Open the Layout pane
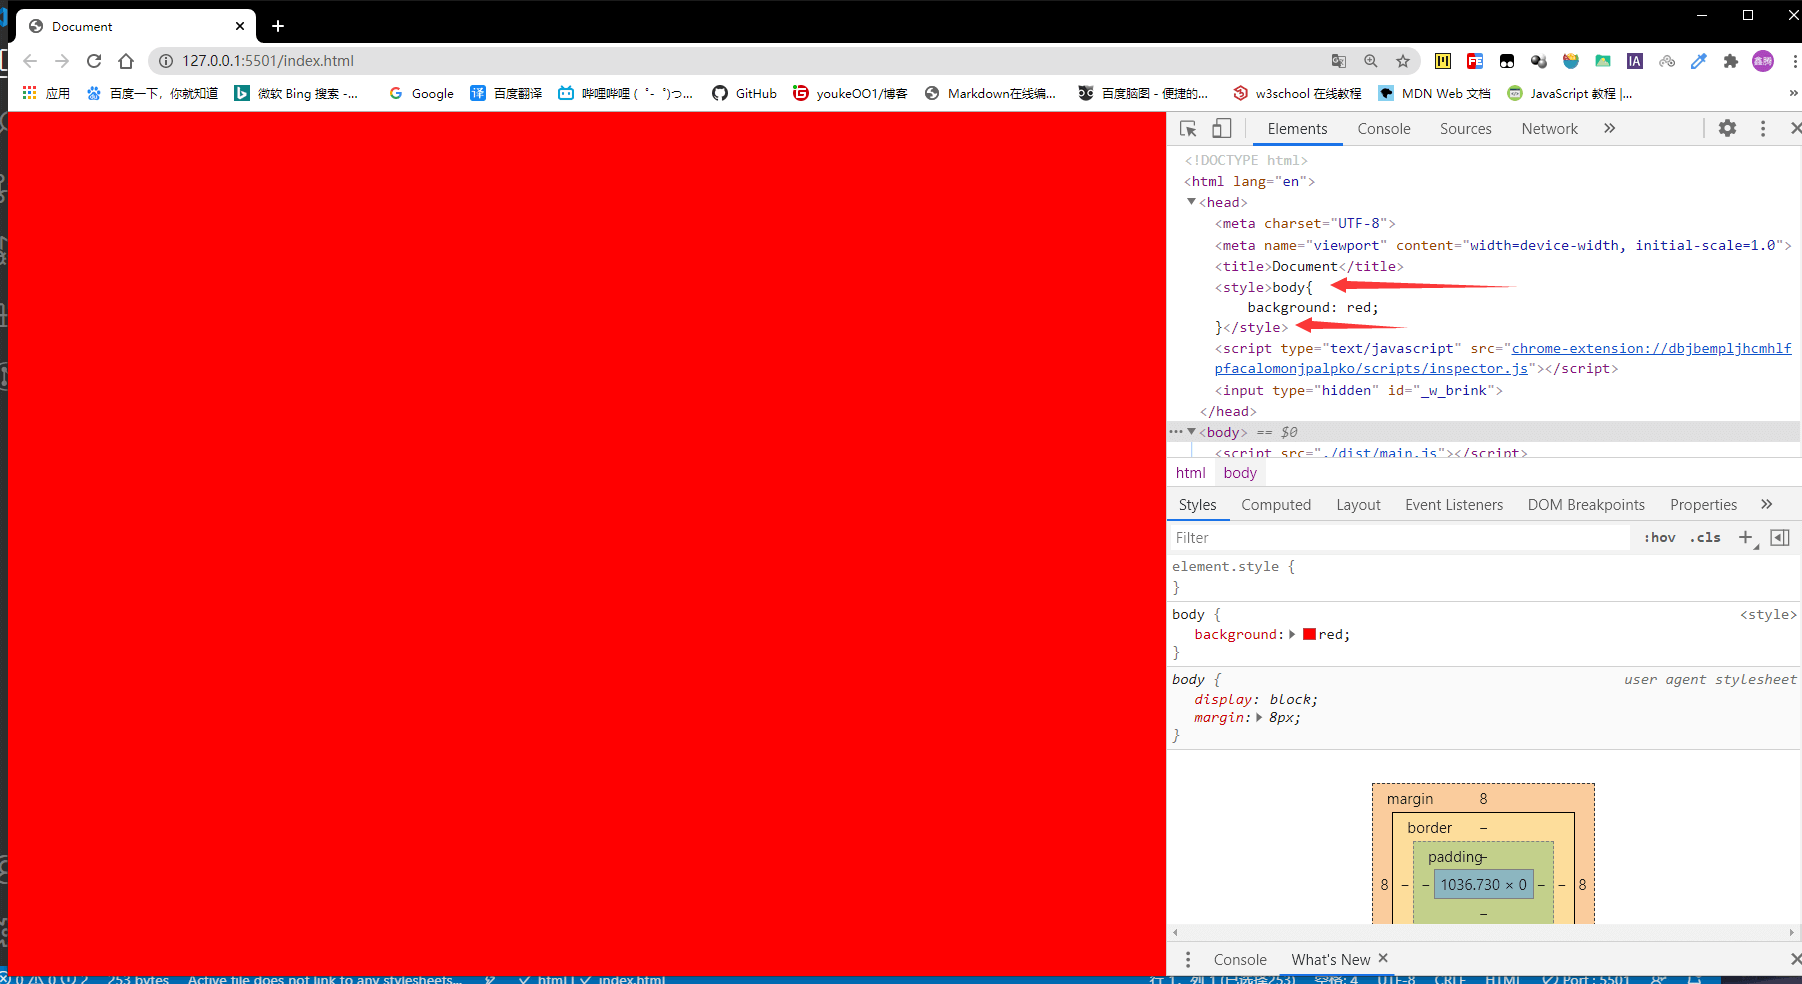The width and height of the screenshot is (1802, 984). click(1358, 505)
